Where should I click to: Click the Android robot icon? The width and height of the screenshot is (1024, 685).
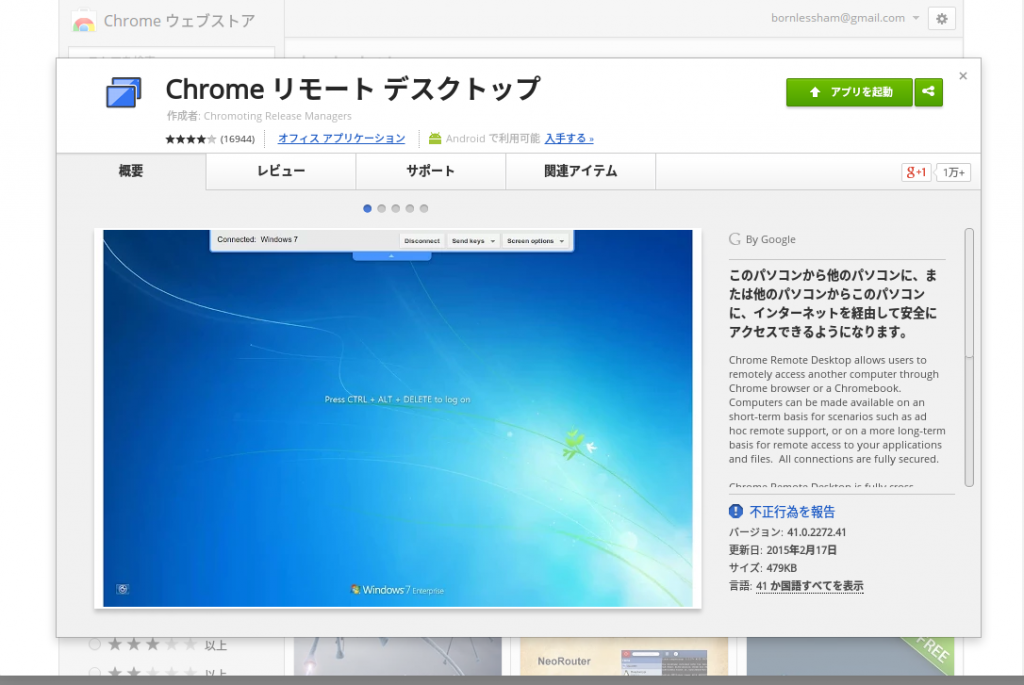[434, 138]
